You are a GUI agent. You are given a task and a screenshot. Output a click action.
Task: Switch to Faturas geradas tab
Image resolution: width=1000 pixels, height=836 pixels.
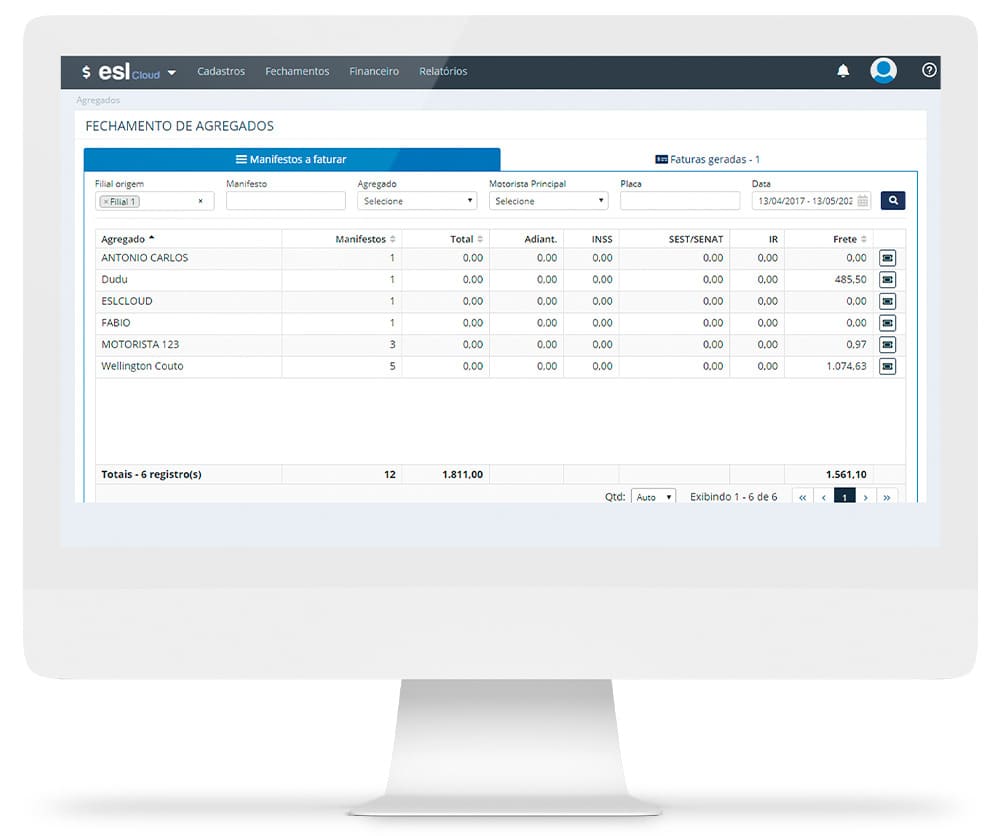coord(708,160)
